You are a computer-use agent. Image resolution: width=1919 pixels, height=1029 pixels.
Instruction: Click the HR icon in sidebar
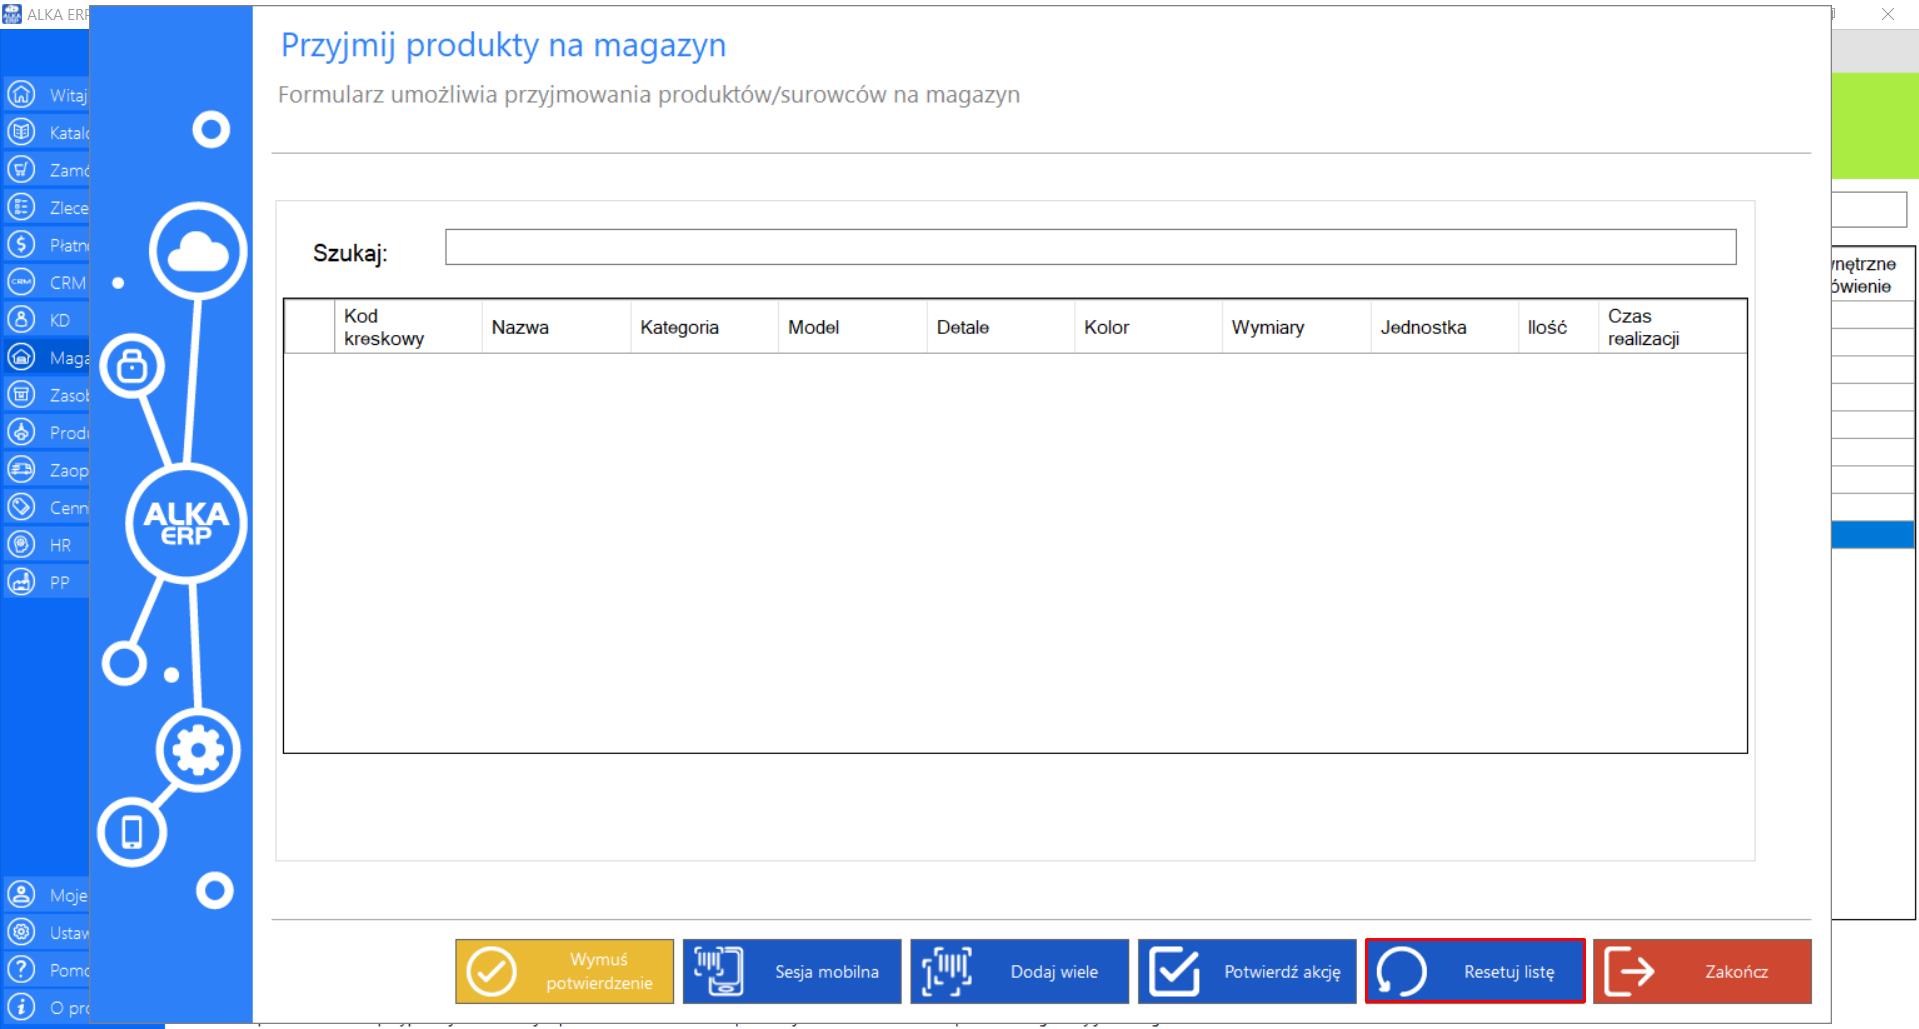(x=21, y=544)
